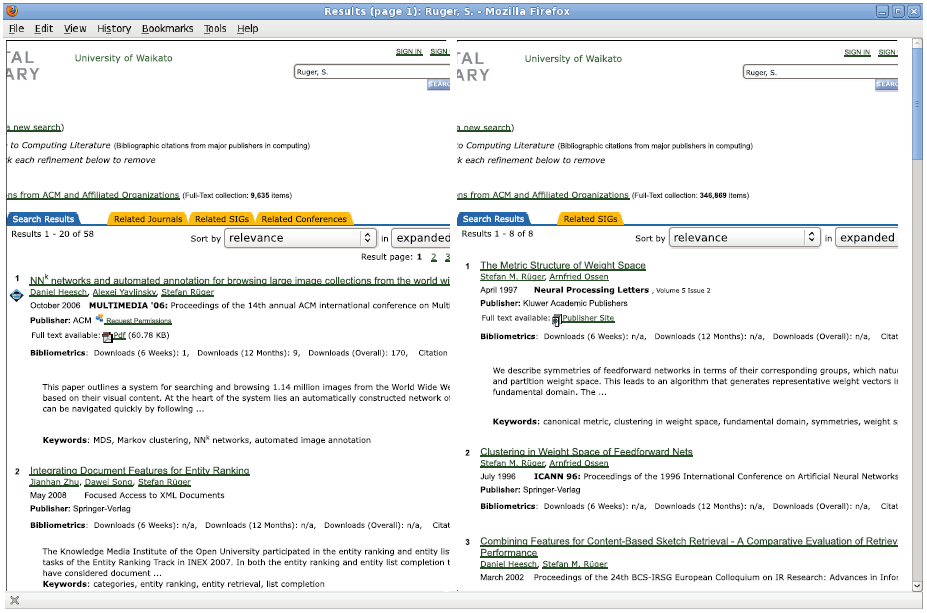Click the Pdf full text link
The height and width of the screenshot is (613, 927).
click(119, 335)
